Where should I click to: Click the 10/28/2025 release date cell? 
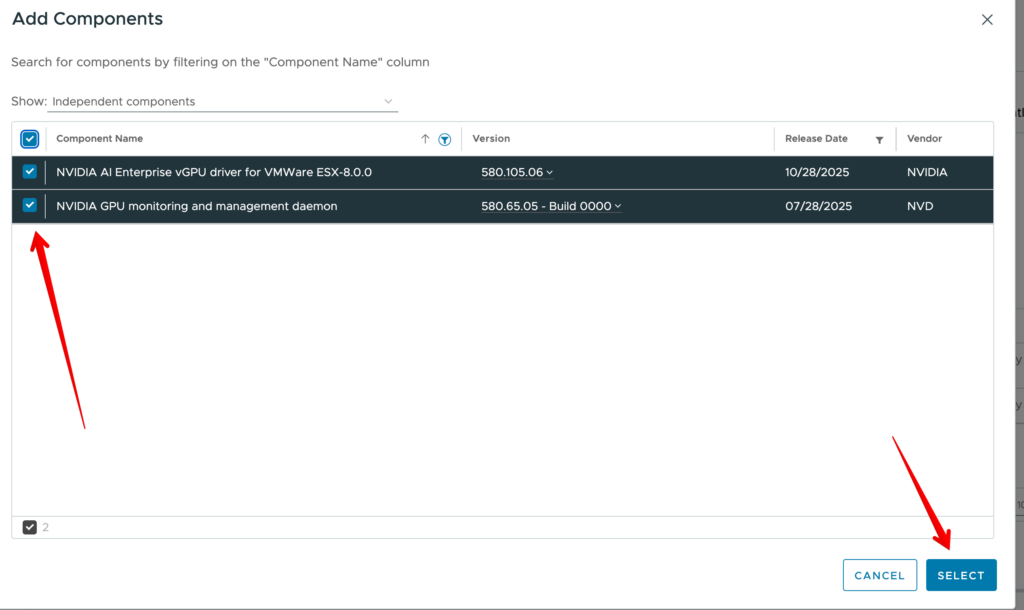[x=817, y=172]
